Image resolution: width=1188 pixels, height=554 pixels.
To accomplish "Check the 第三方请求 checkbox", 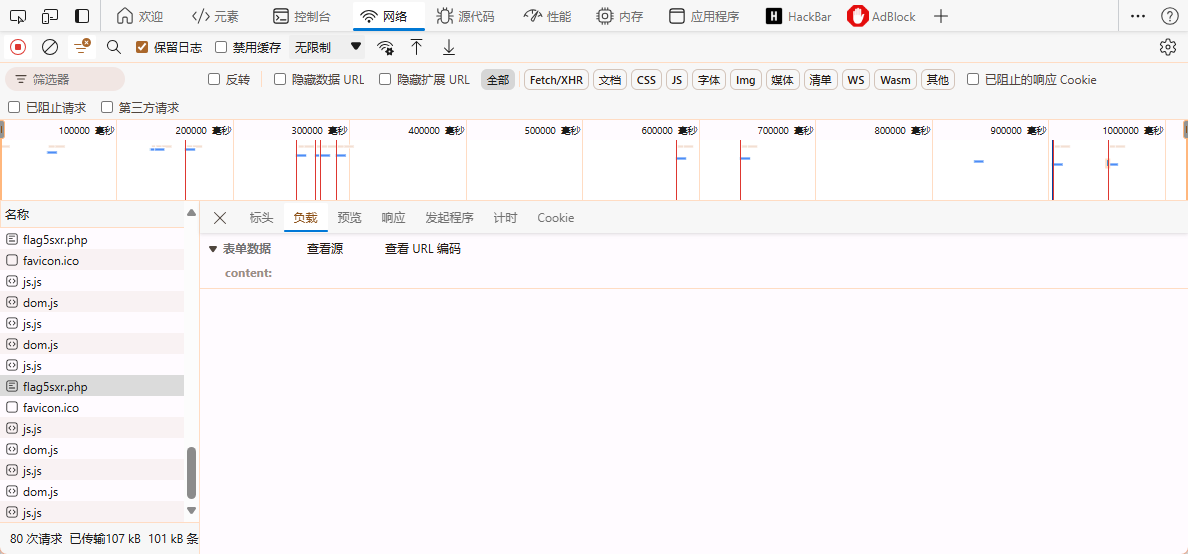I will click(107, 107).
